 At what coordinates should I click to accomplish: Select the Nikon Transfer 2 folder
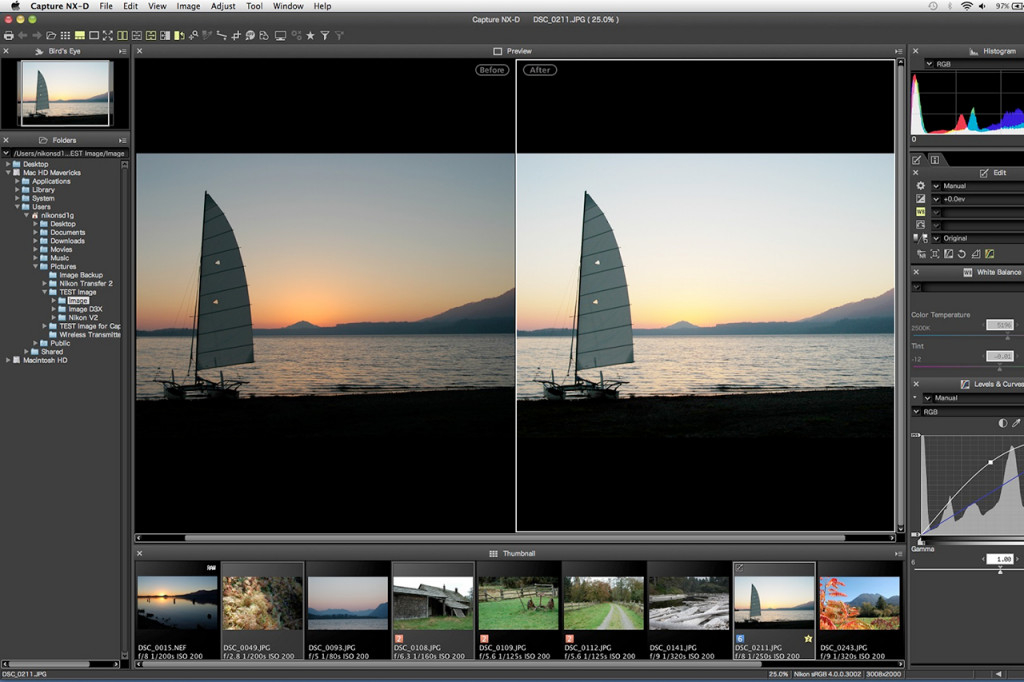point(85,284)
